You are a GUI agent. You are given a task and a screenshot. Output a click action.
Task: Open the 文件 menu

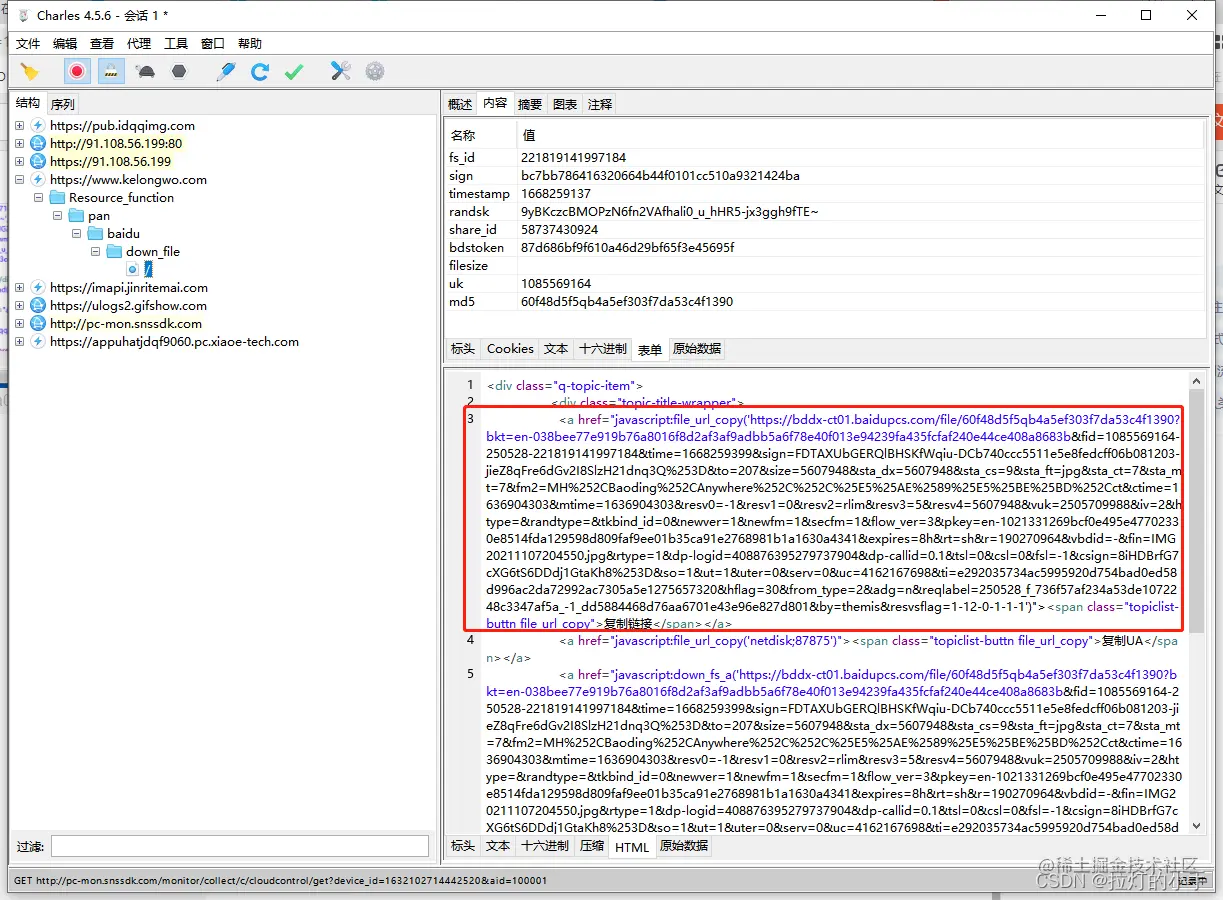tap(28, 44)
